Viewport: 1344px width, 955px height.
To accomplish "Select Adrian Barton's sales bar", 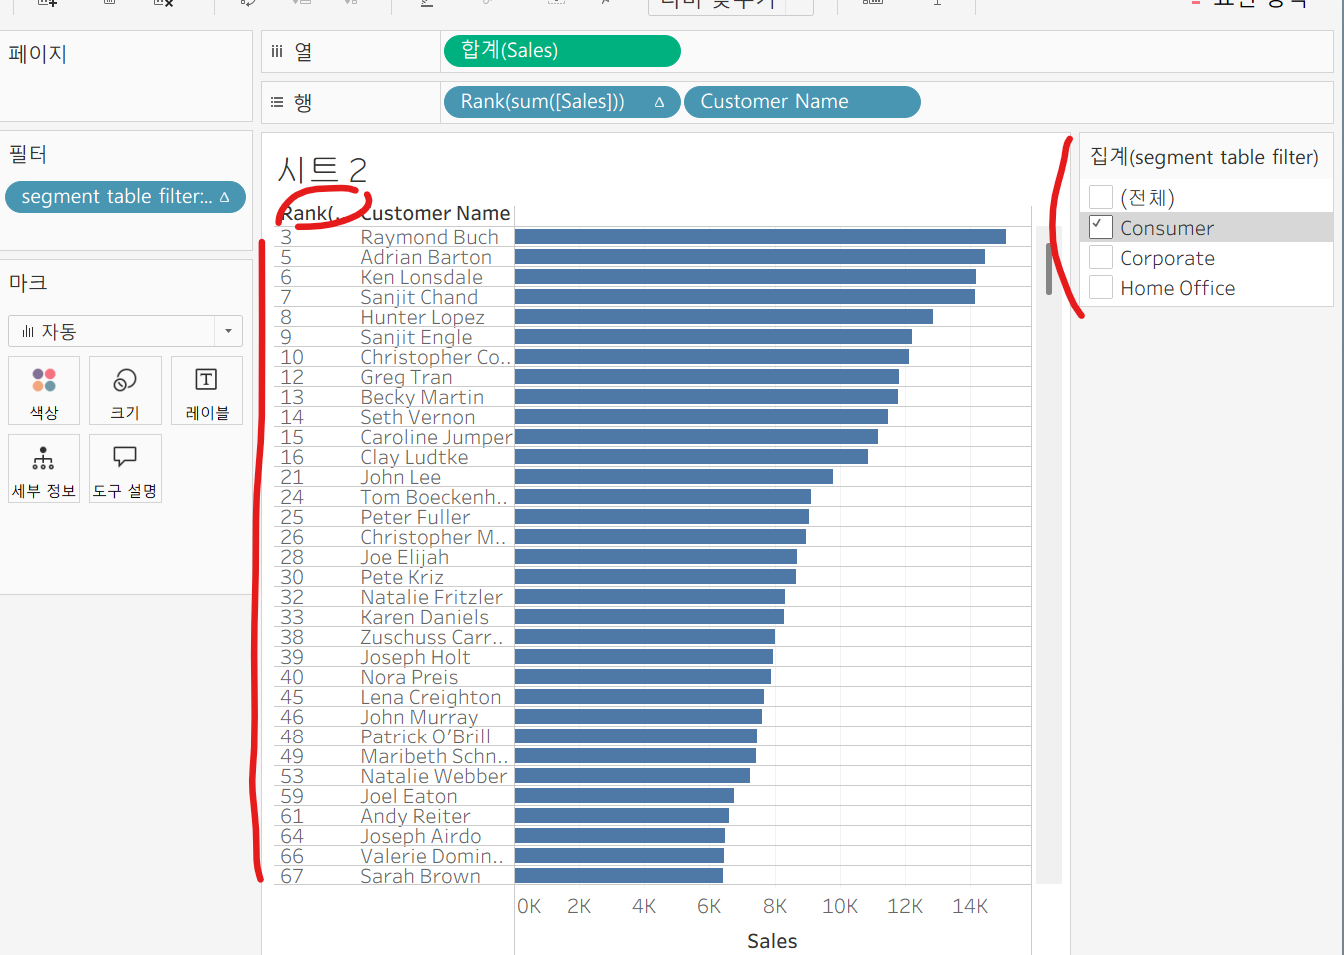I will (750, 257).
